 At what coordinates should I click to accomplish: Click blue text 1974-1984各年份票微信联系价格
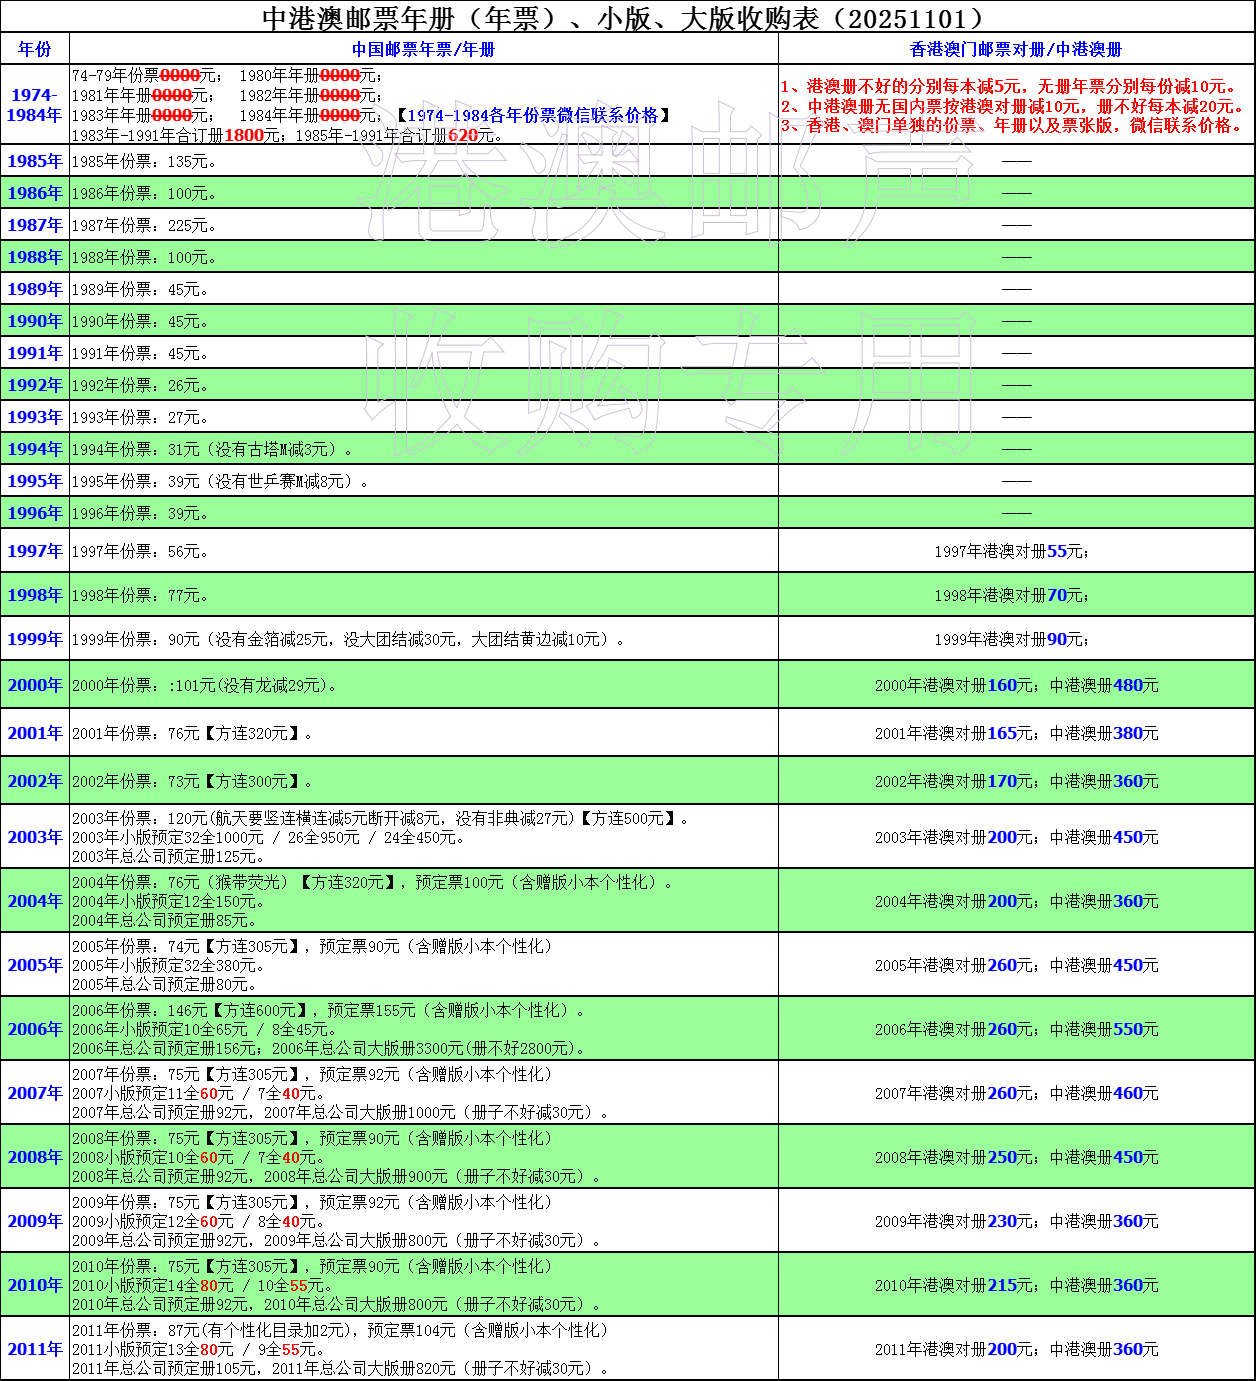[x=533, y=116]
